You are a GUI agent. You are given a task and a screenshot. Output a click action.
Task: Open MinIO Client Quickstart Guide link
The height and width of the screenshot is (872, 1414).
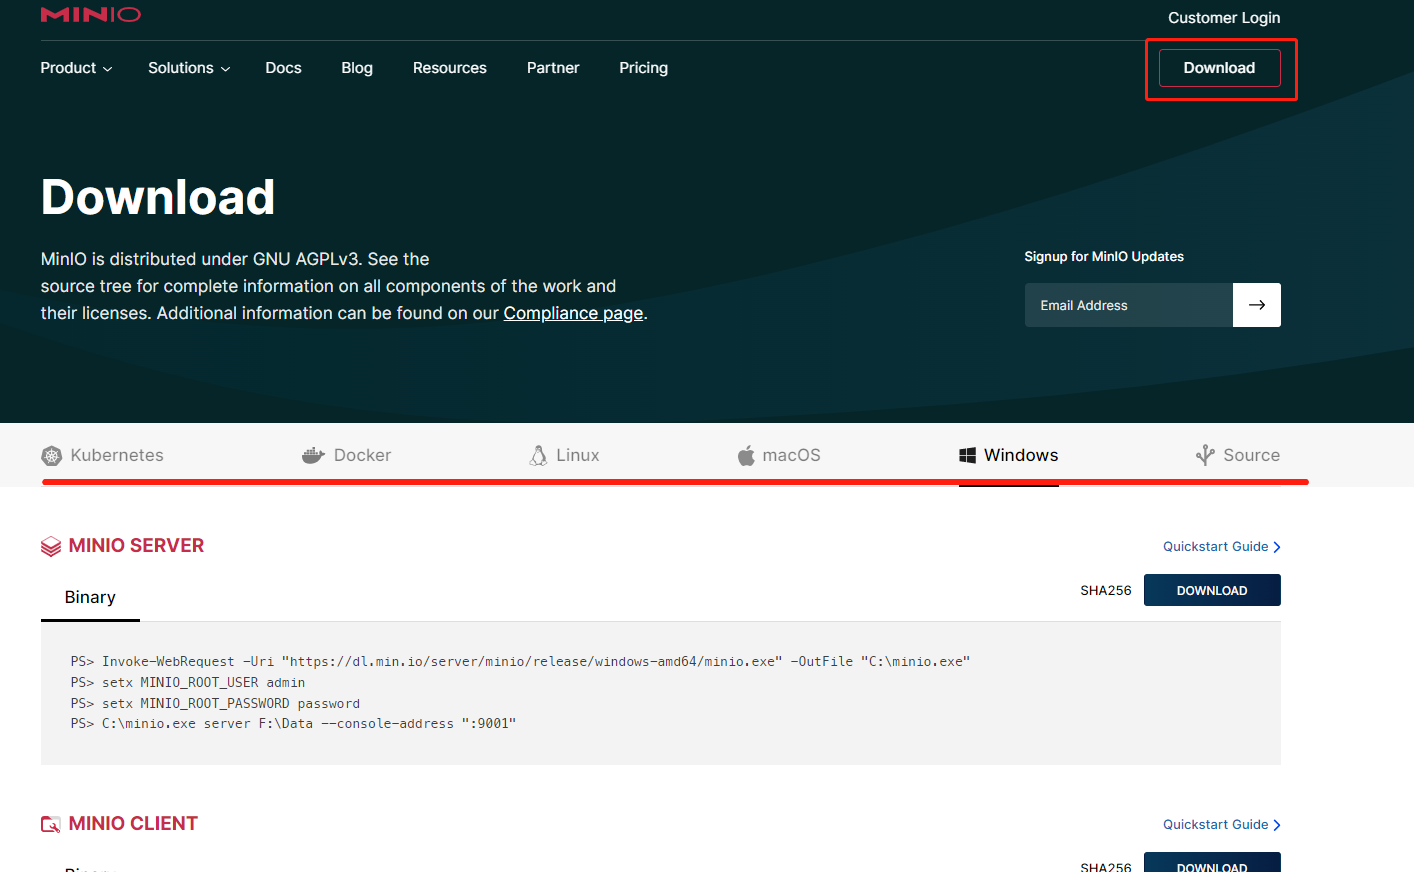(x=1222, y=825)
